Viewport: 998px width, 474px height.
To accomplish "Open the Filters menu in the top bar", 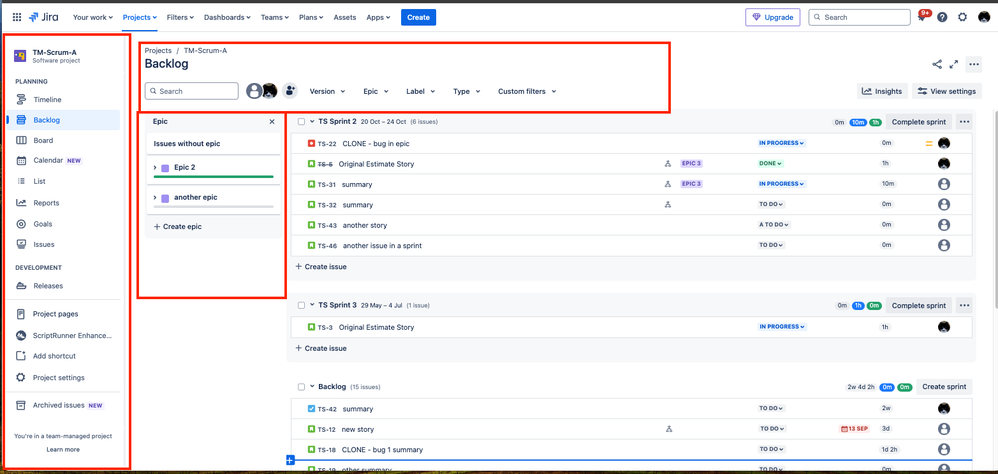I will coord(180,17).
